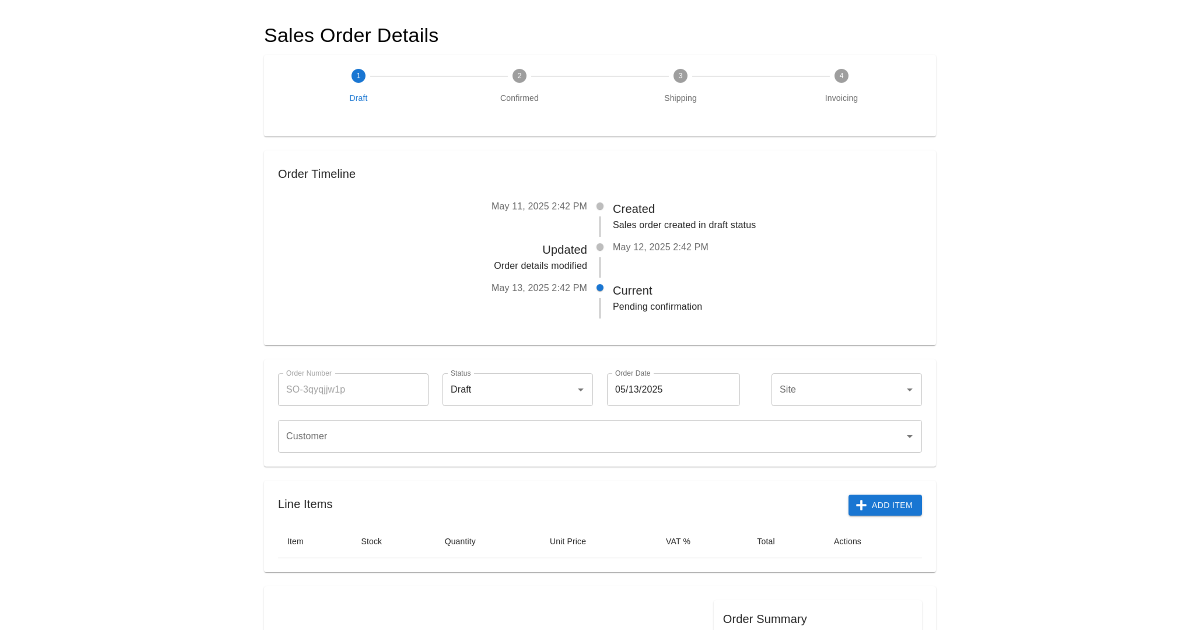This screenshot has height=630, width=1200.
Task: Click the Order Date input field
Action: [x=673, y=389]
